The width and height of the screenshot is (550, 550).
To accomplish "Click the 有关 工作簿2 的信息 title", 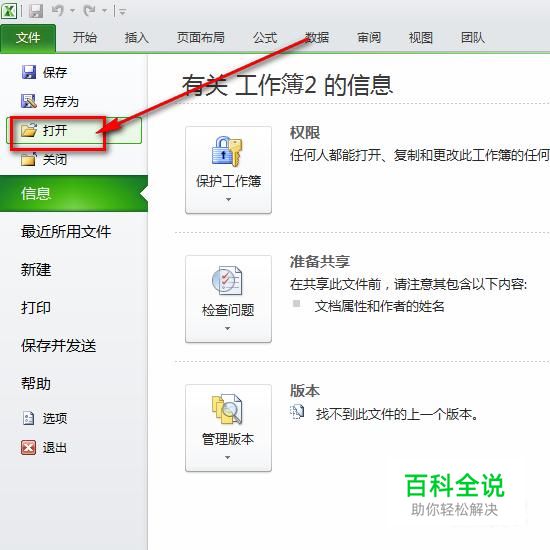I will coord(287,85).
